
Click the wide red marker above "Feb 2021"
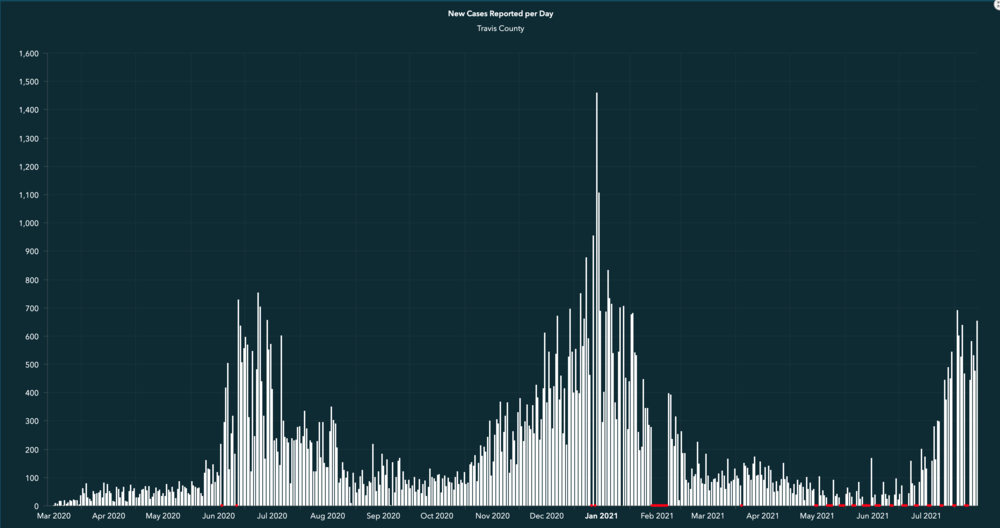659,505
